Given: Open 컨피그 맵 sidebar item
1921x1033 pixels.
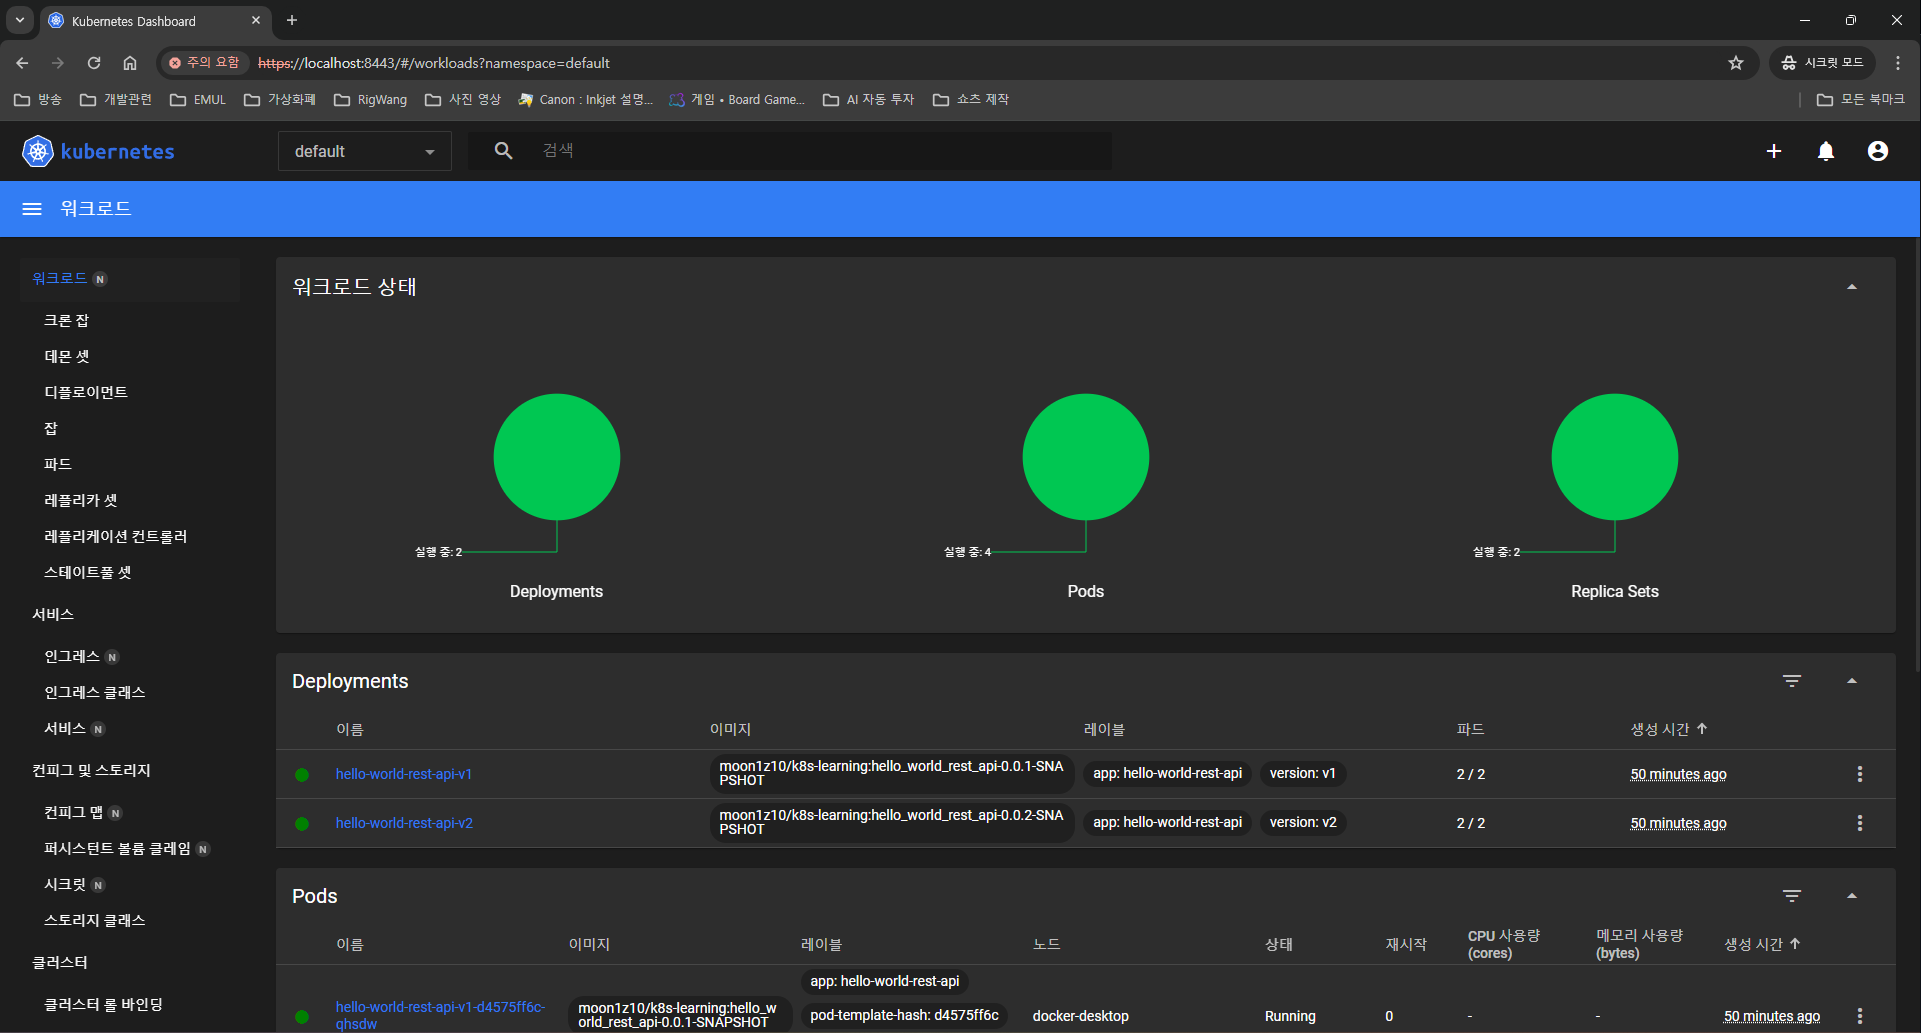Looking at the screenshot, I should (74, 812).
